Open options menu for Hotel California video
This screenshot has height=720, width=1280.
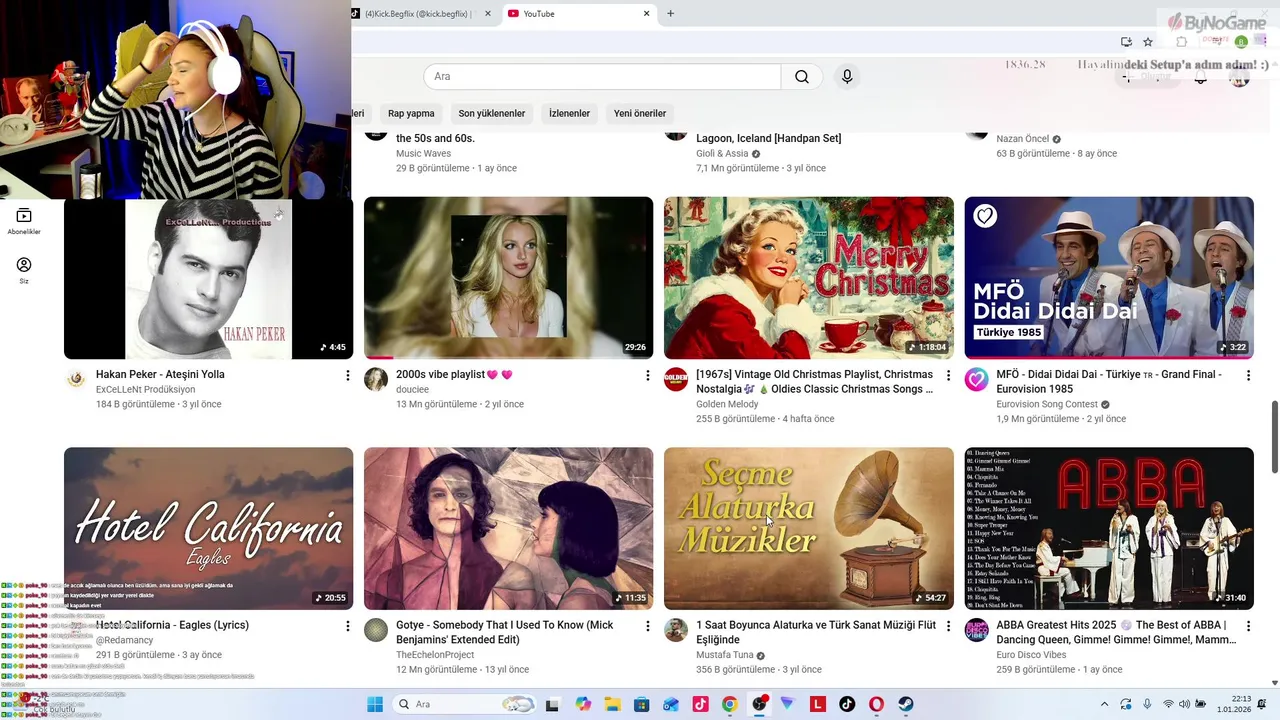coord(348,626)
